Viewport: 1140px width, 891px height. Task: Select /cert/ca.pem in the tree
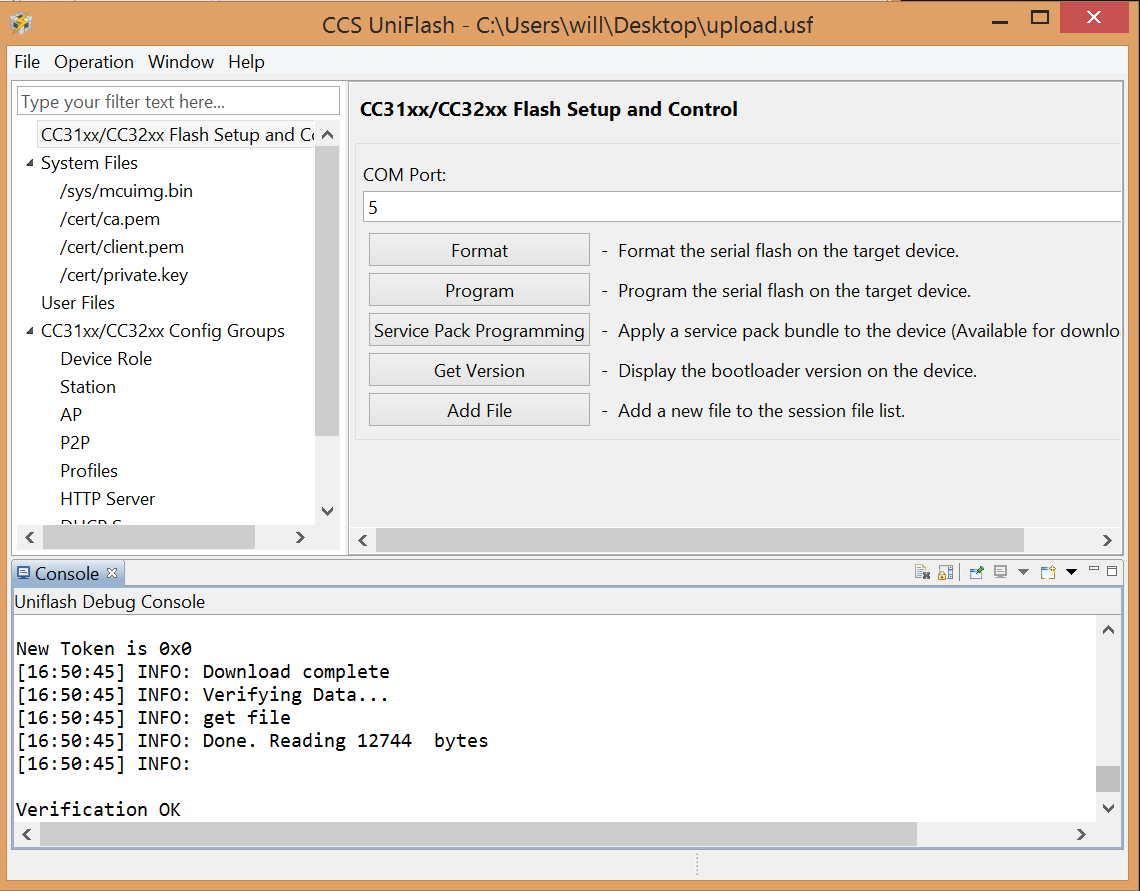(x=110, y=219)
